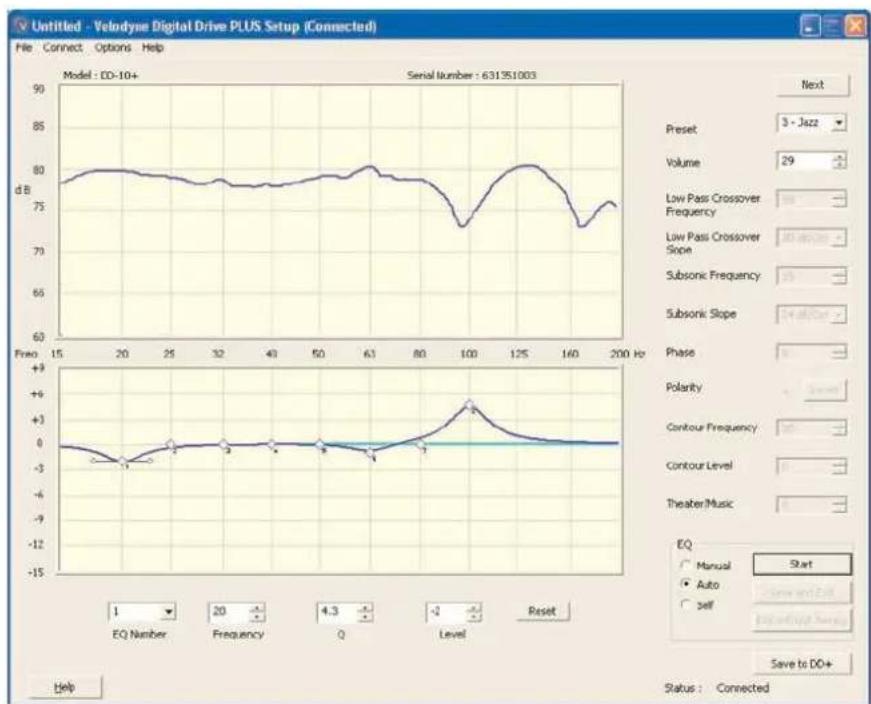Decrease Frequency with down spinner
This screenshot has width=871, height=704.
point(257,617)
